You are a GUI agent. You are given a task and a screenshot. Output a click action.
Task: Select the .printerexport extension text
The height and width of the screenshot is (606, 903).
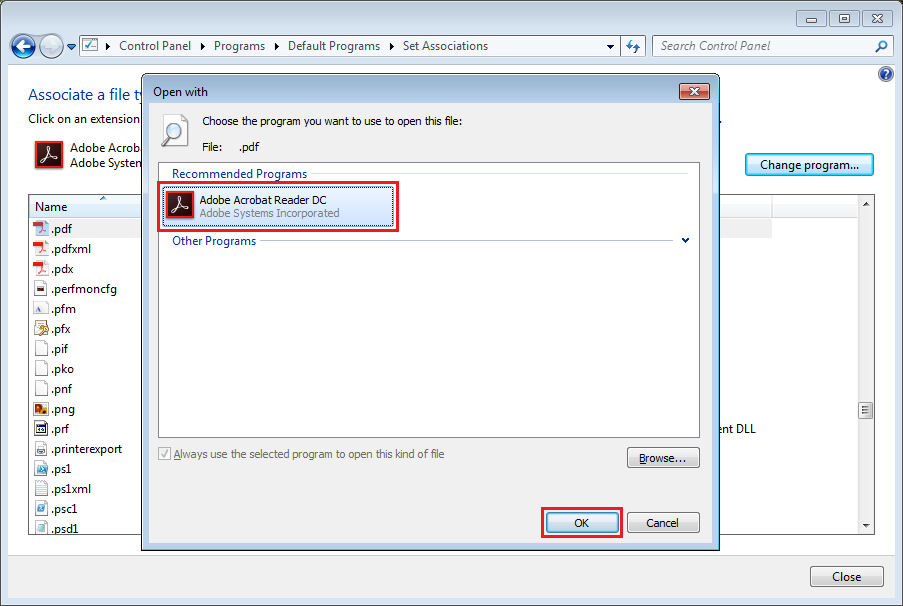[x=86, y=449]
